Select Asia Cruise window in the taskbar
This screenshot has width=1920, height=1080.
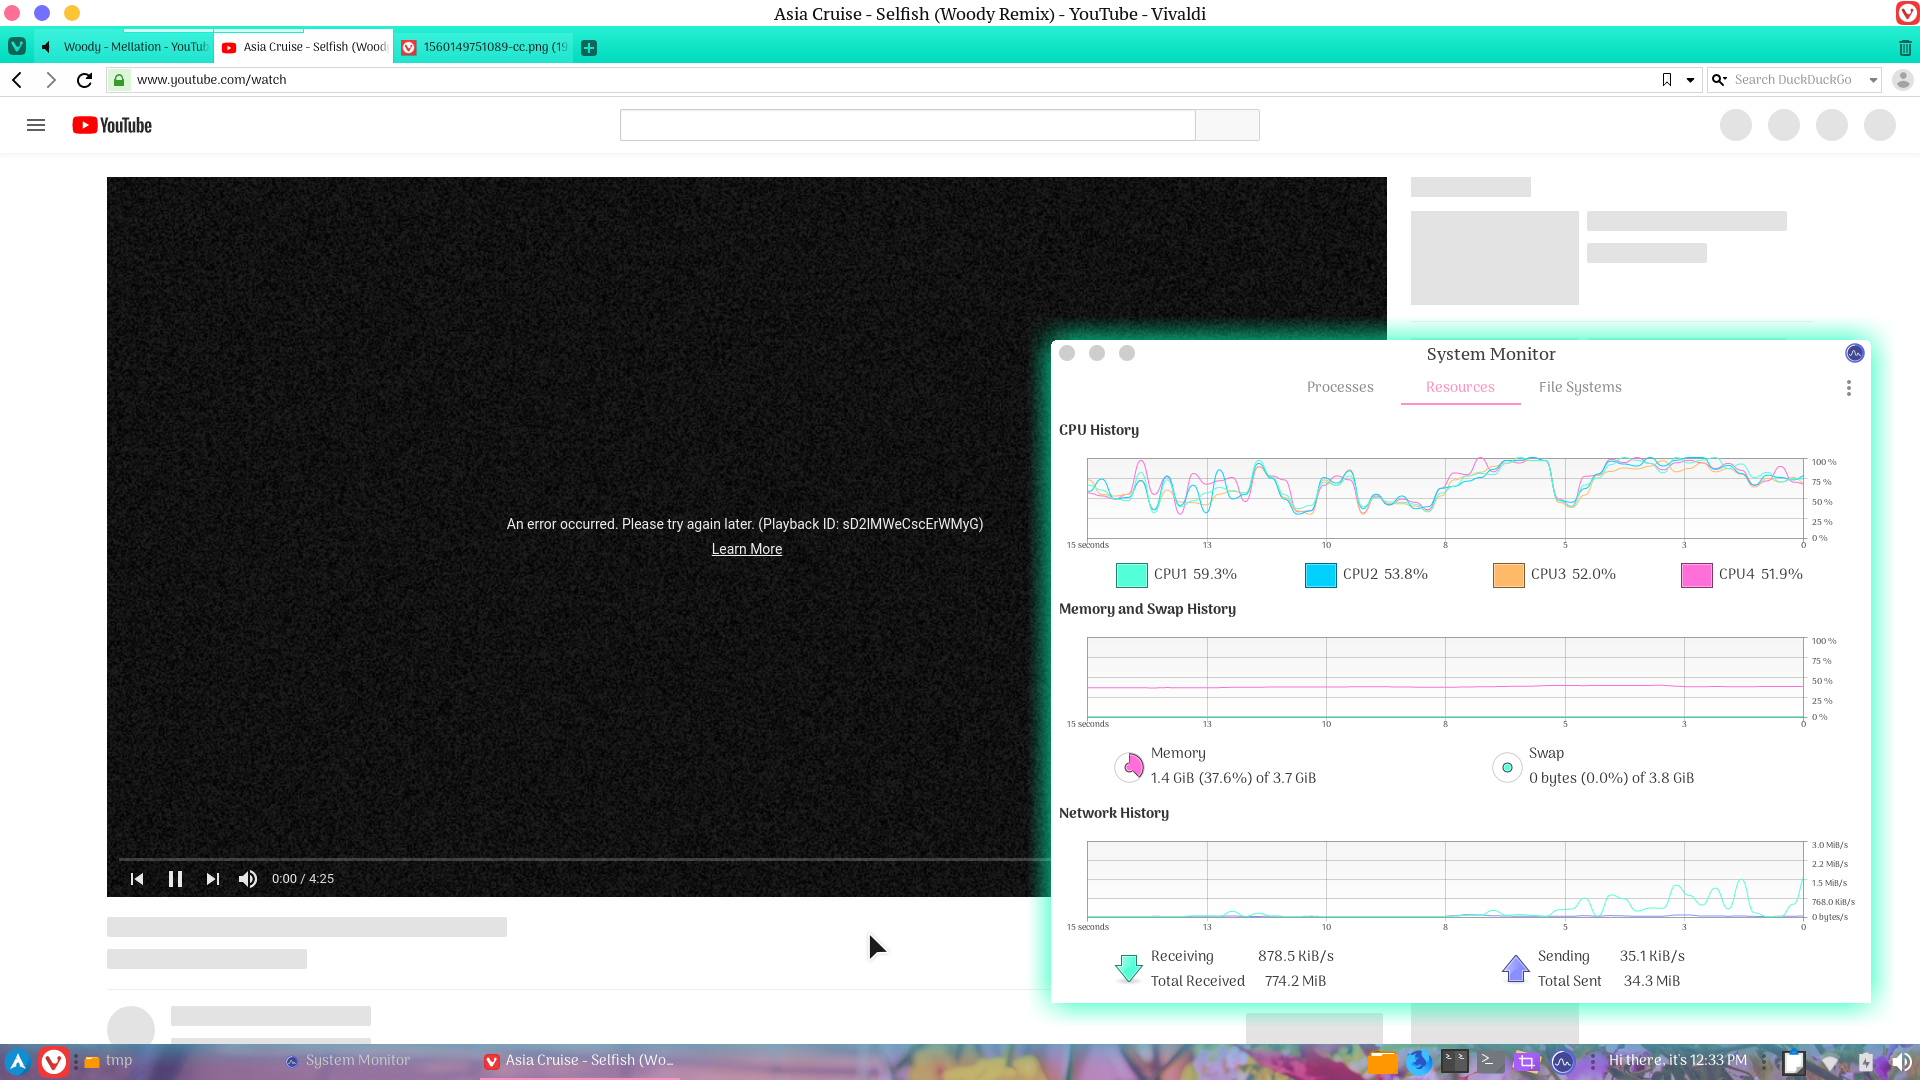pyautogui.click(x=579, y=1061)
